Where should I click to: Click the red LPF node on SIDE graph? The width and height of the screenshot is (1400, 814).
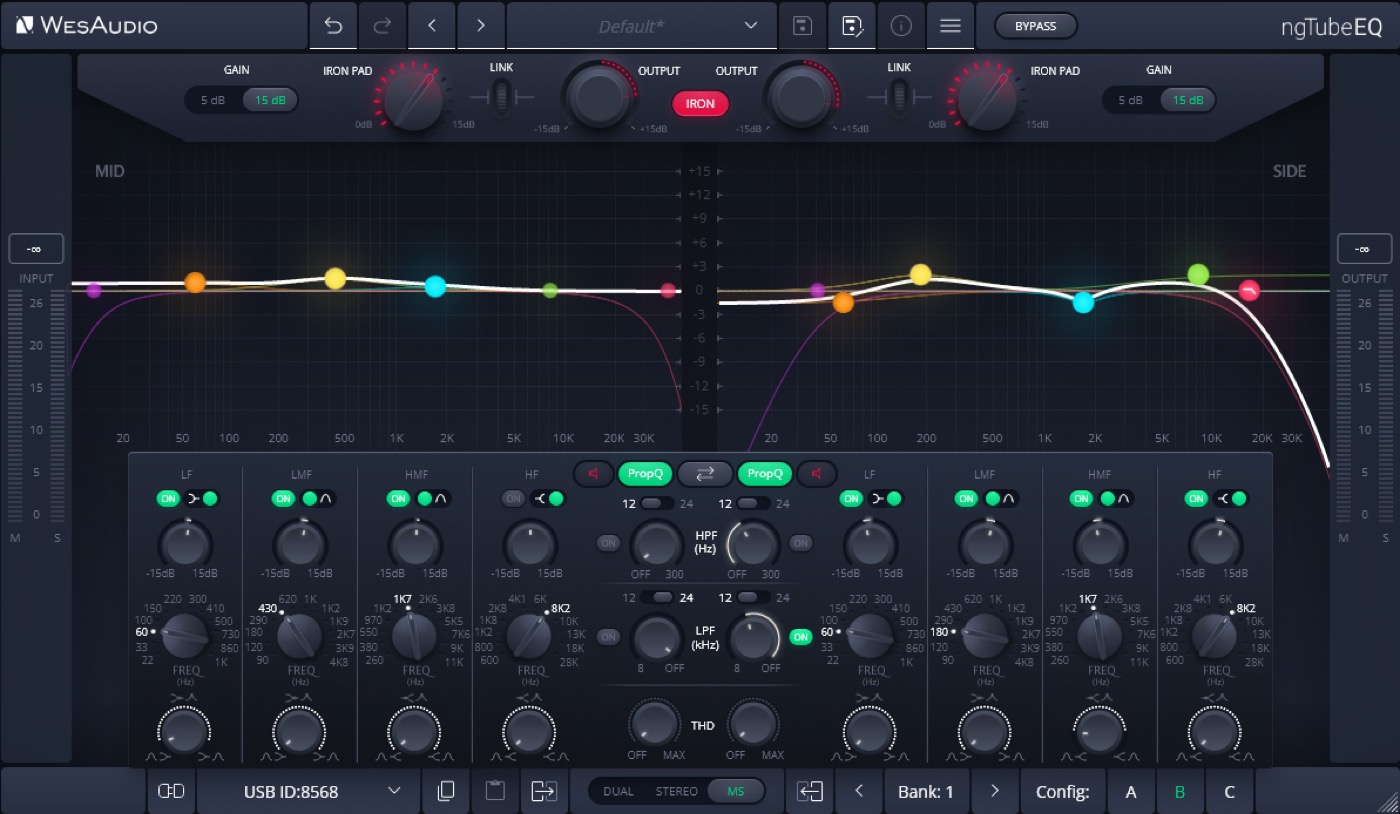point(1249,290)
